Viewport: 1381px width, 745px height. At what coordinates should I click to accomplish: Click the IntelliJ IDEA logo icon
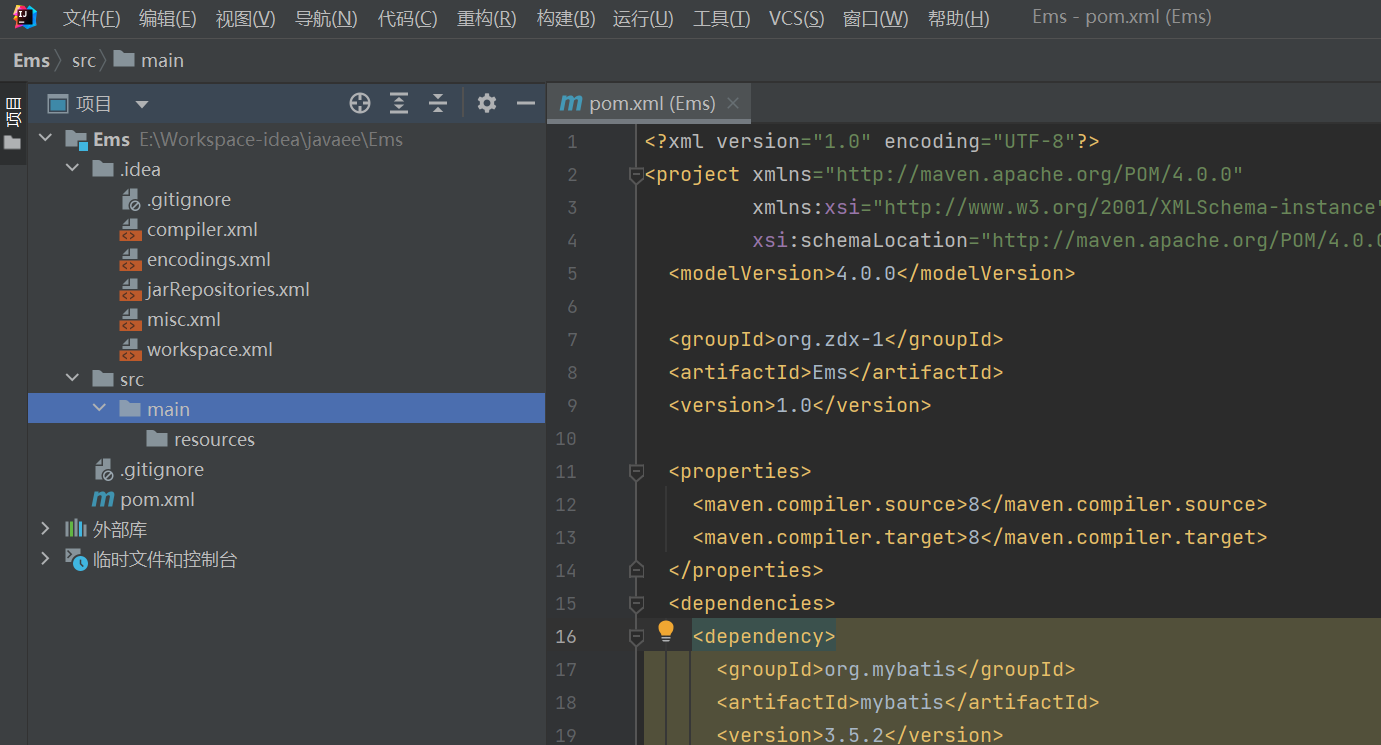pyautogui.click(x=25, y=17)
